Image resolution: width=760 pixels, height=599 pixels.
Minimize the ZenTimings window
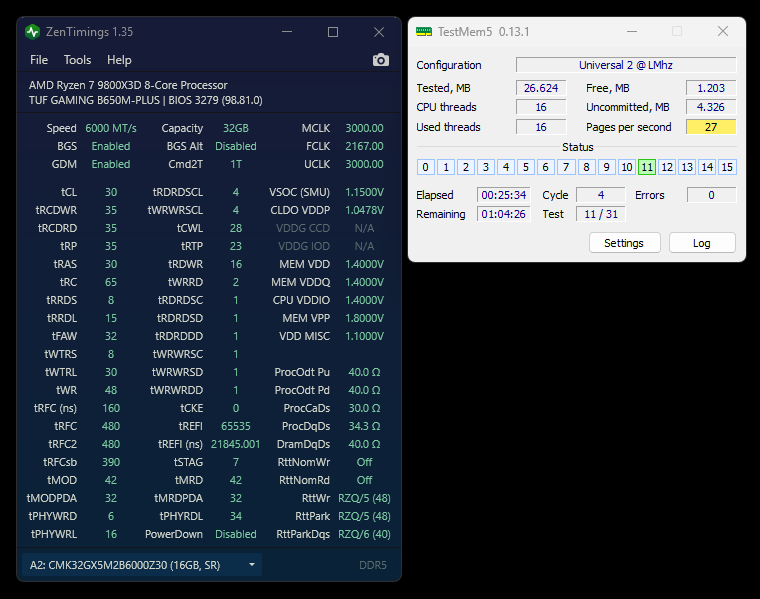click(x=287, y=32)
